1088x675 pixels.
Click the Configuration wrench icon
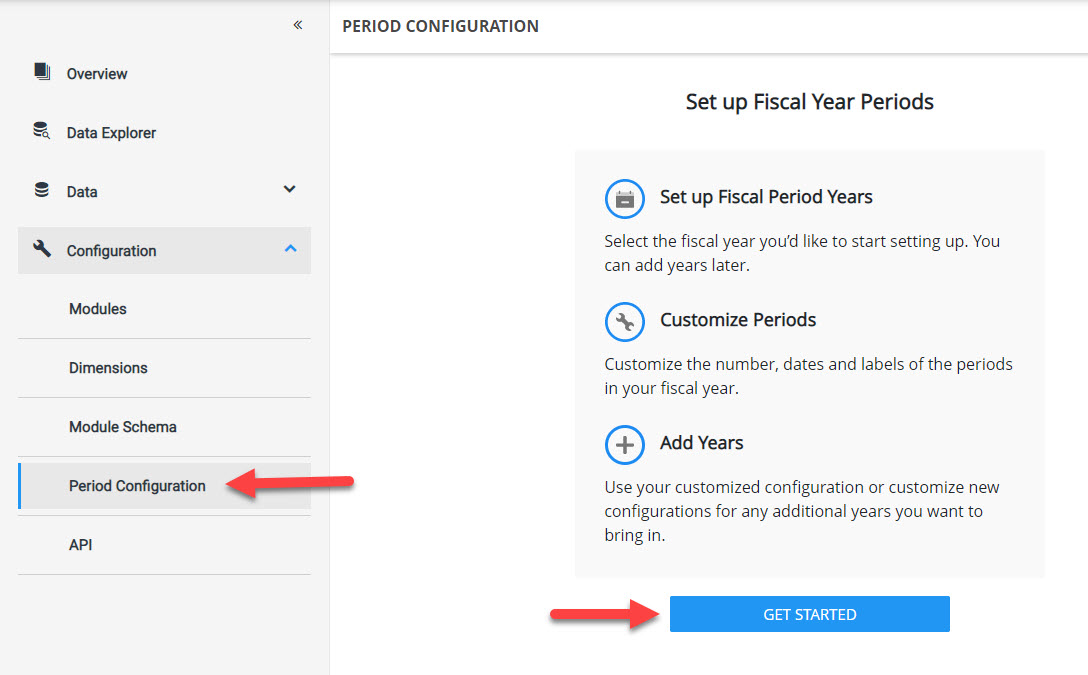click(42, 249)
